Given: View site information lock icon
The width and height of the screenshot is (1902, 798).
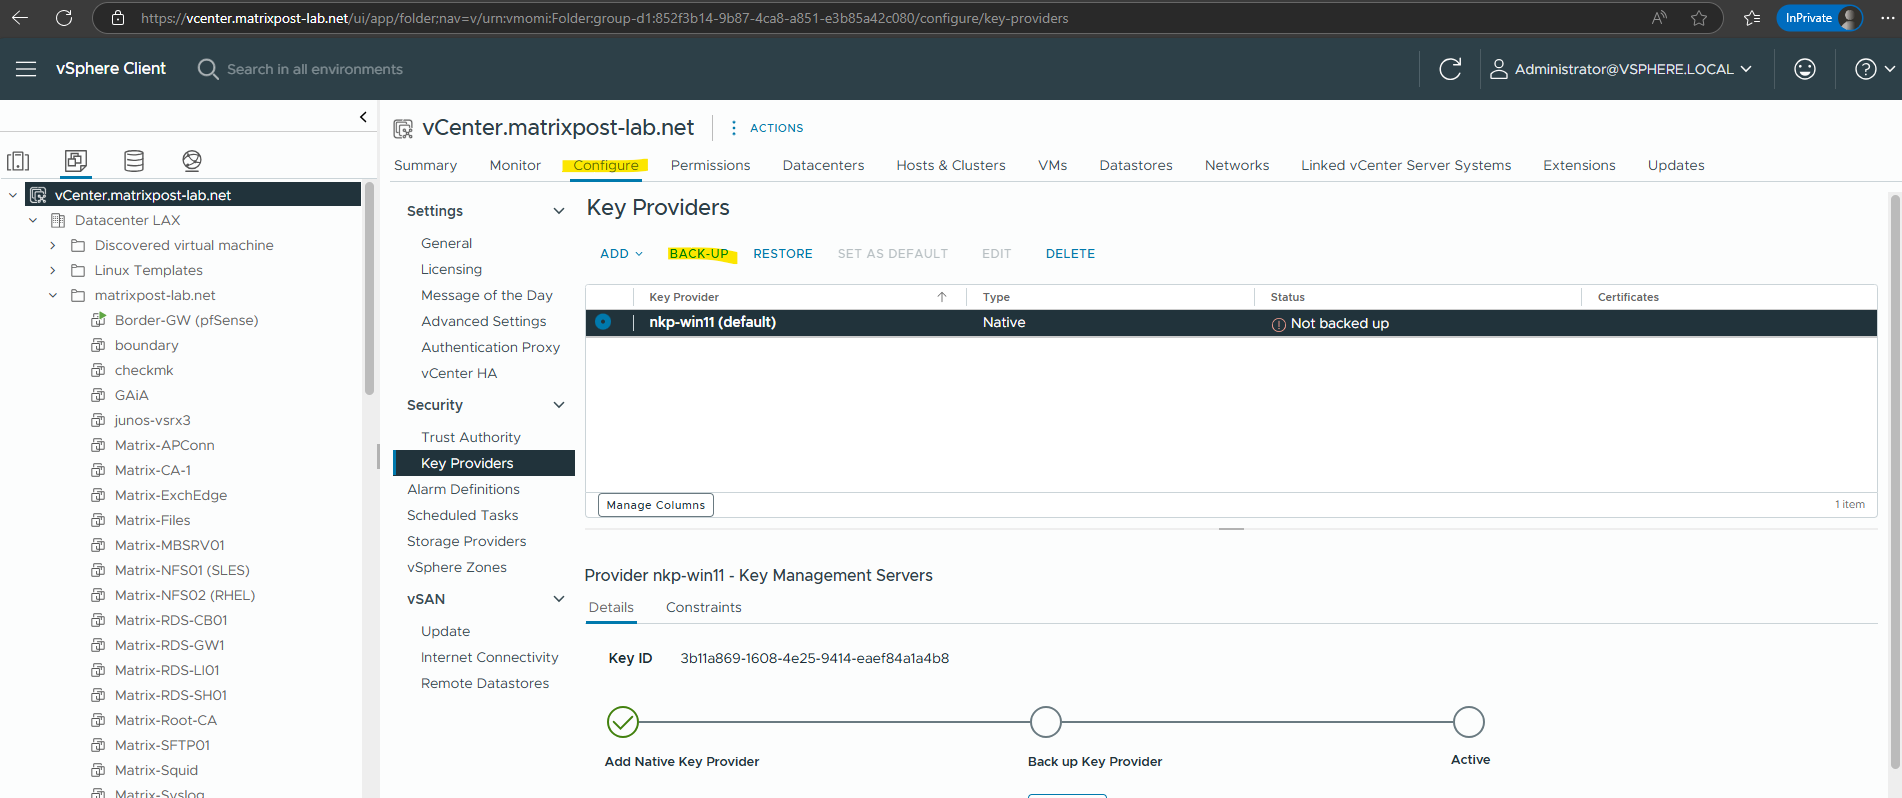Looking at the screenshot, I should click(x=118, y=18).
